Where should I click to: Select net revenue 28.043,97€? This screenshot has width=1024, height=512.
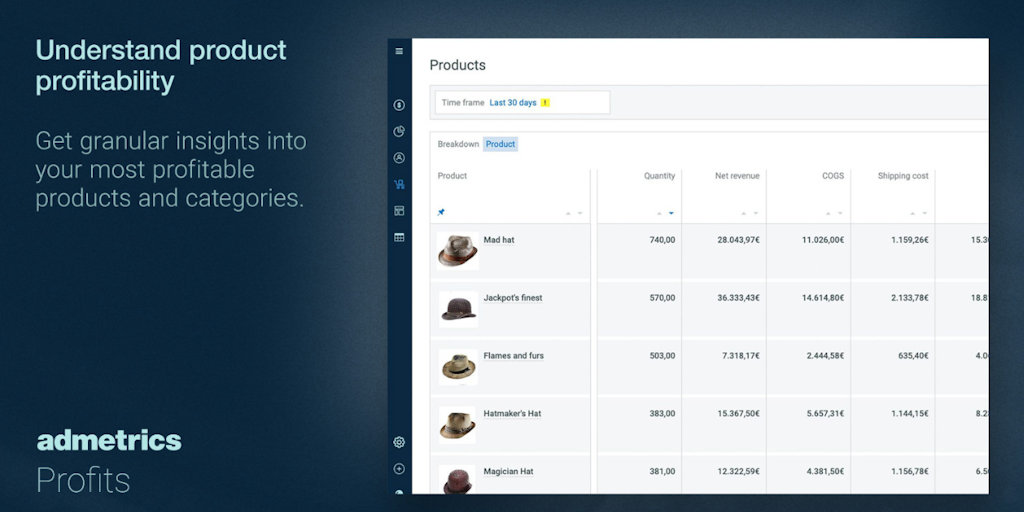tap(739, 240)
